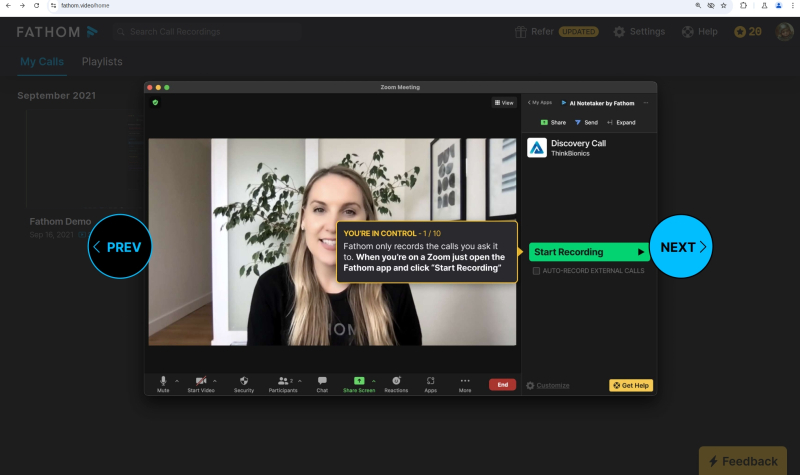Advance the tour with NEXT
This screenshot has width=800, height=475.
coord(681,247)
